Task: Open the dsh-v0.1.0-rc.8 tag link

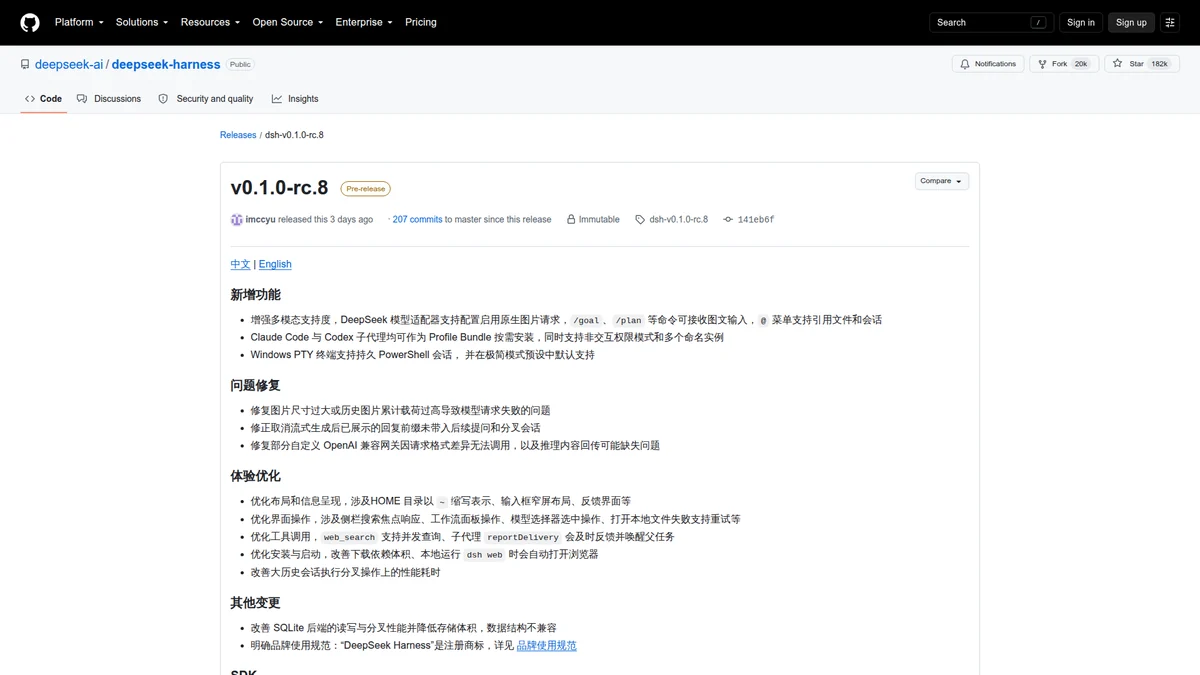Action: point(678,219)
